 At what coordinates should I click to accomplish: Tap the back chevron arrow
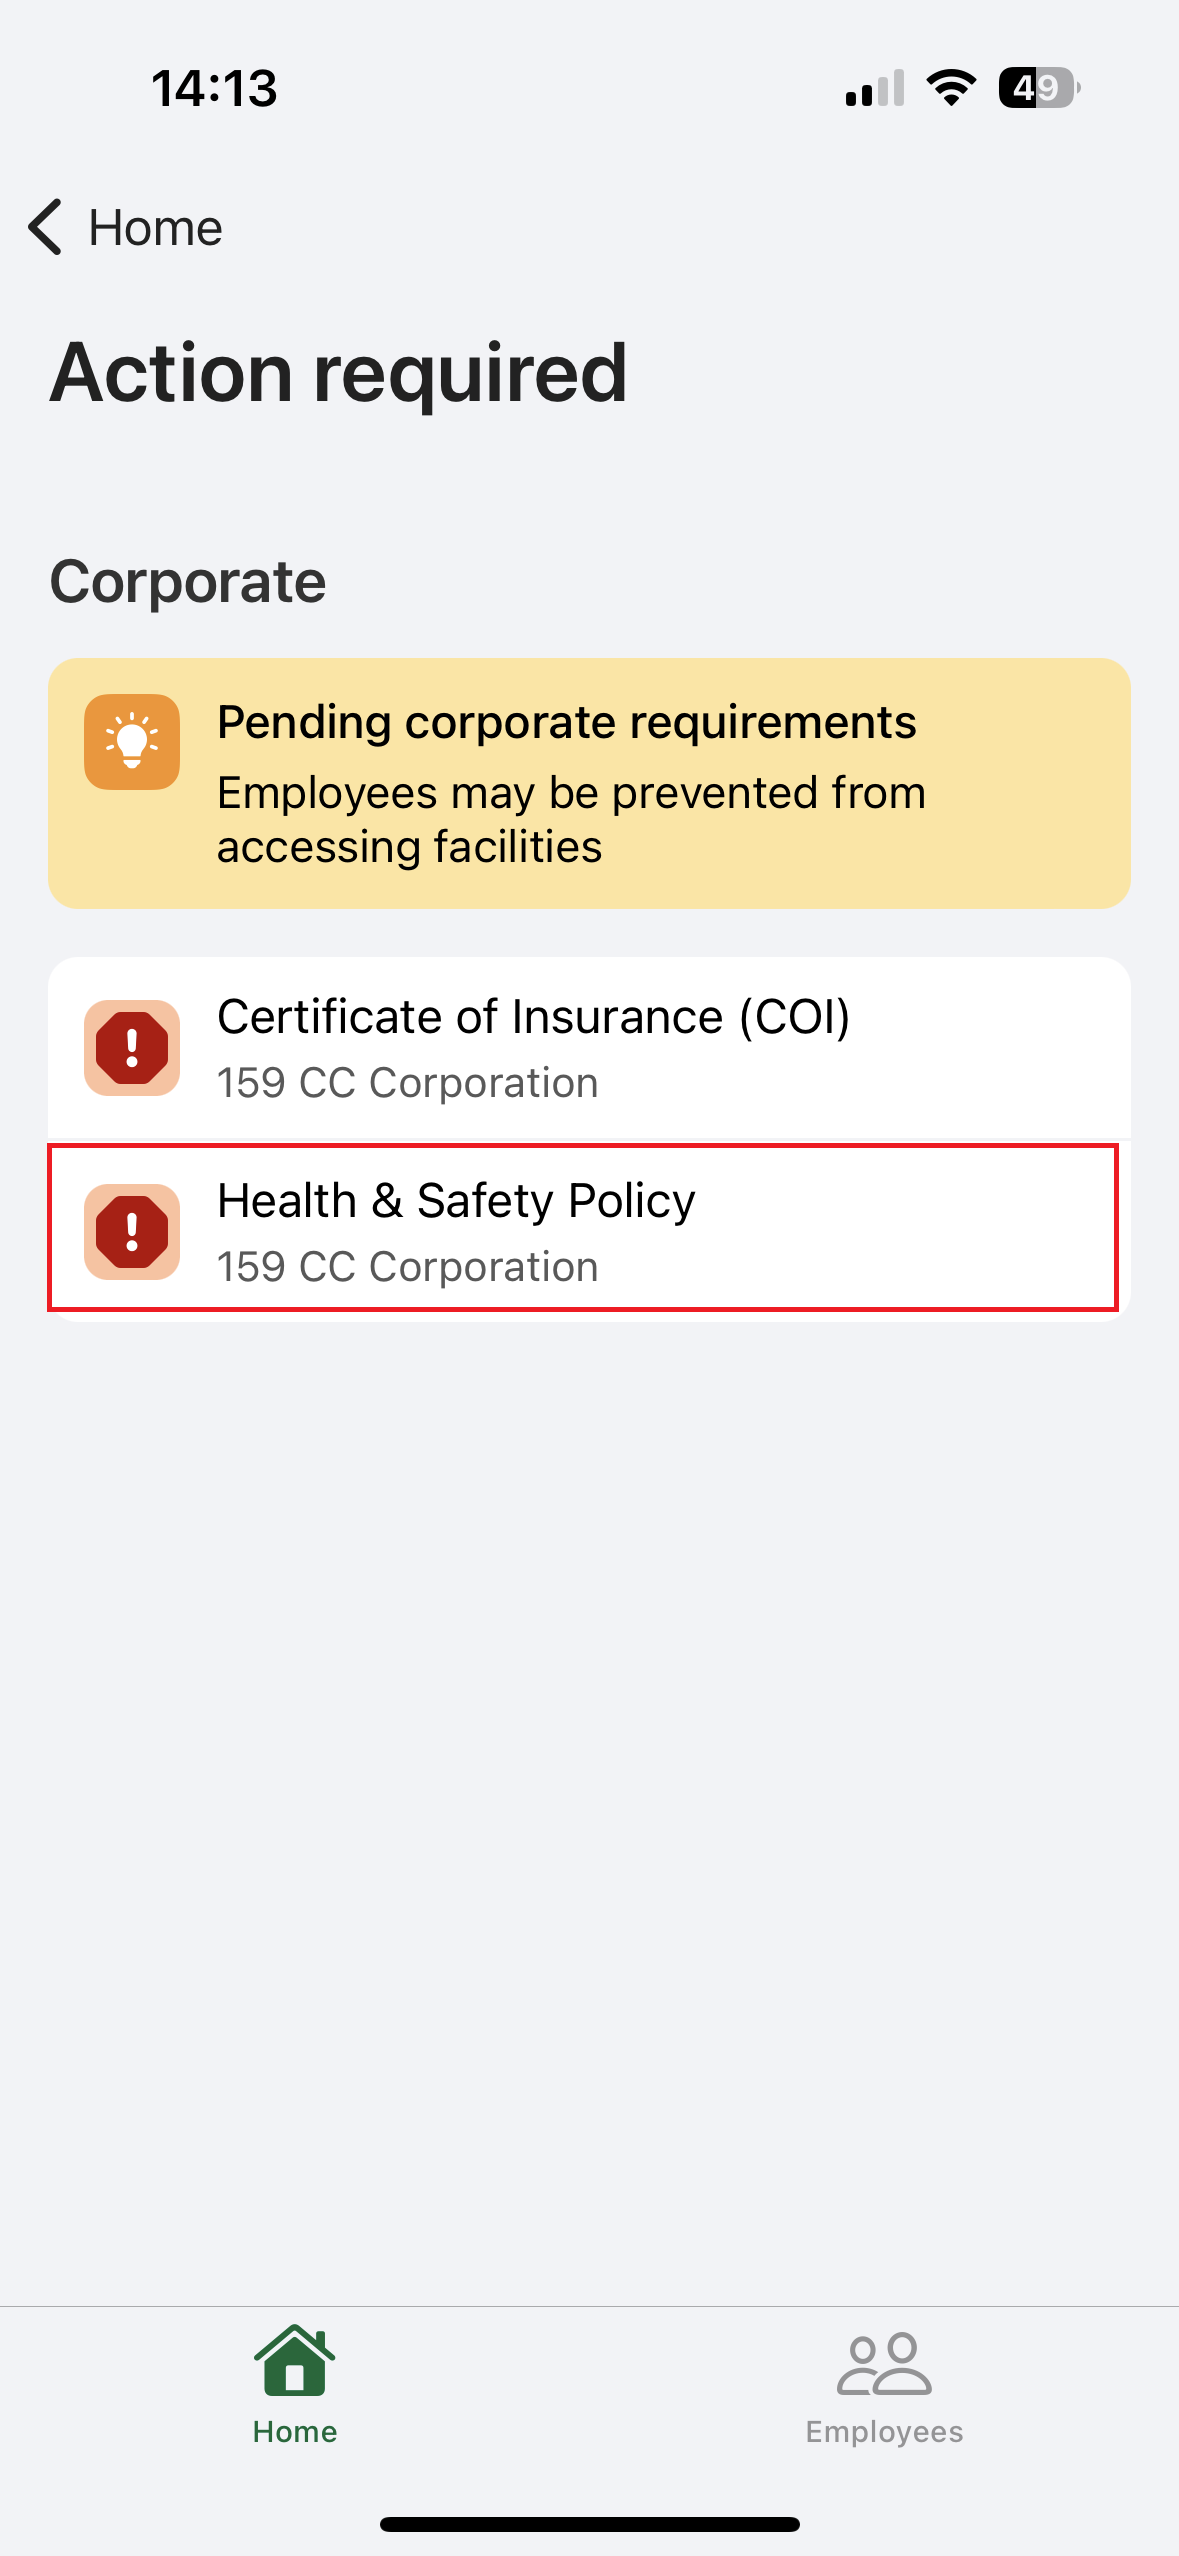tap(46, 228)
